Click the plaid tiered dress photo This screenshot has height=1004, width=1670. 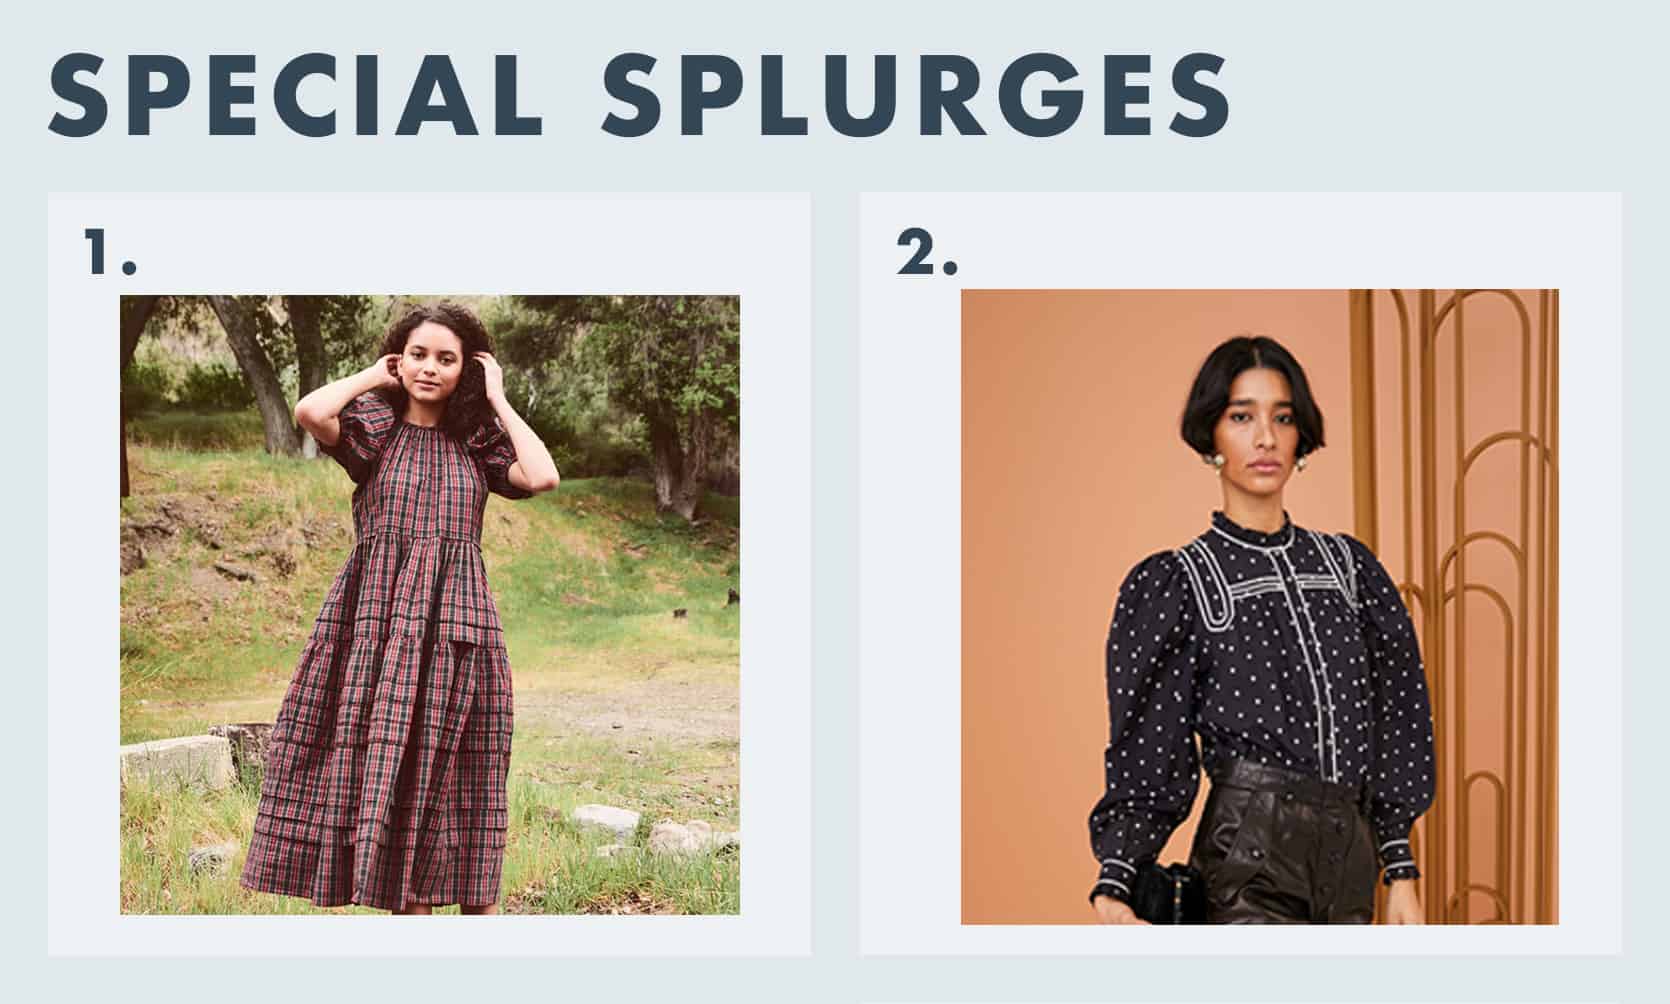point(430,605)
